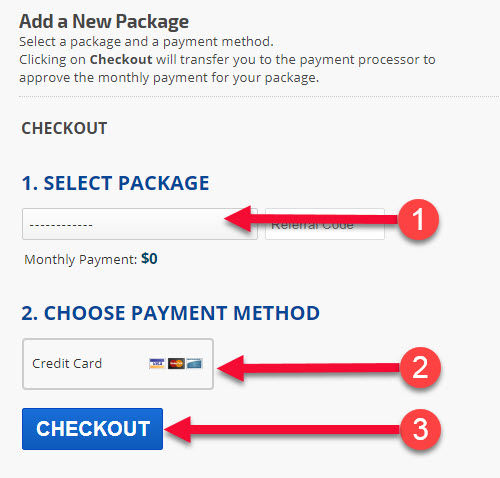Image resolution: width=500 pixels, height=478 pixels.
Task: Click the red circle numbered 1
Action: [418, 219]
